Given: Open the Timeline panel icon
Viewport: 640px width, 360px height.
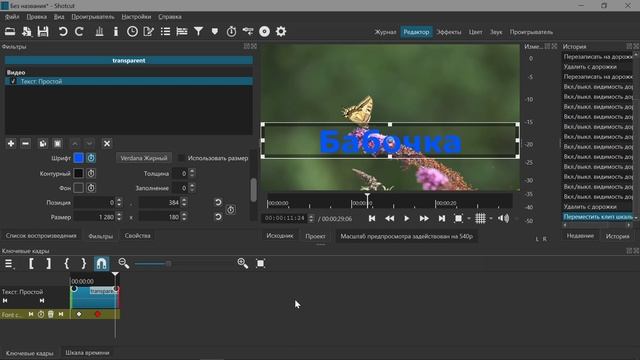Looking at the screenshot, I should 182,31.
